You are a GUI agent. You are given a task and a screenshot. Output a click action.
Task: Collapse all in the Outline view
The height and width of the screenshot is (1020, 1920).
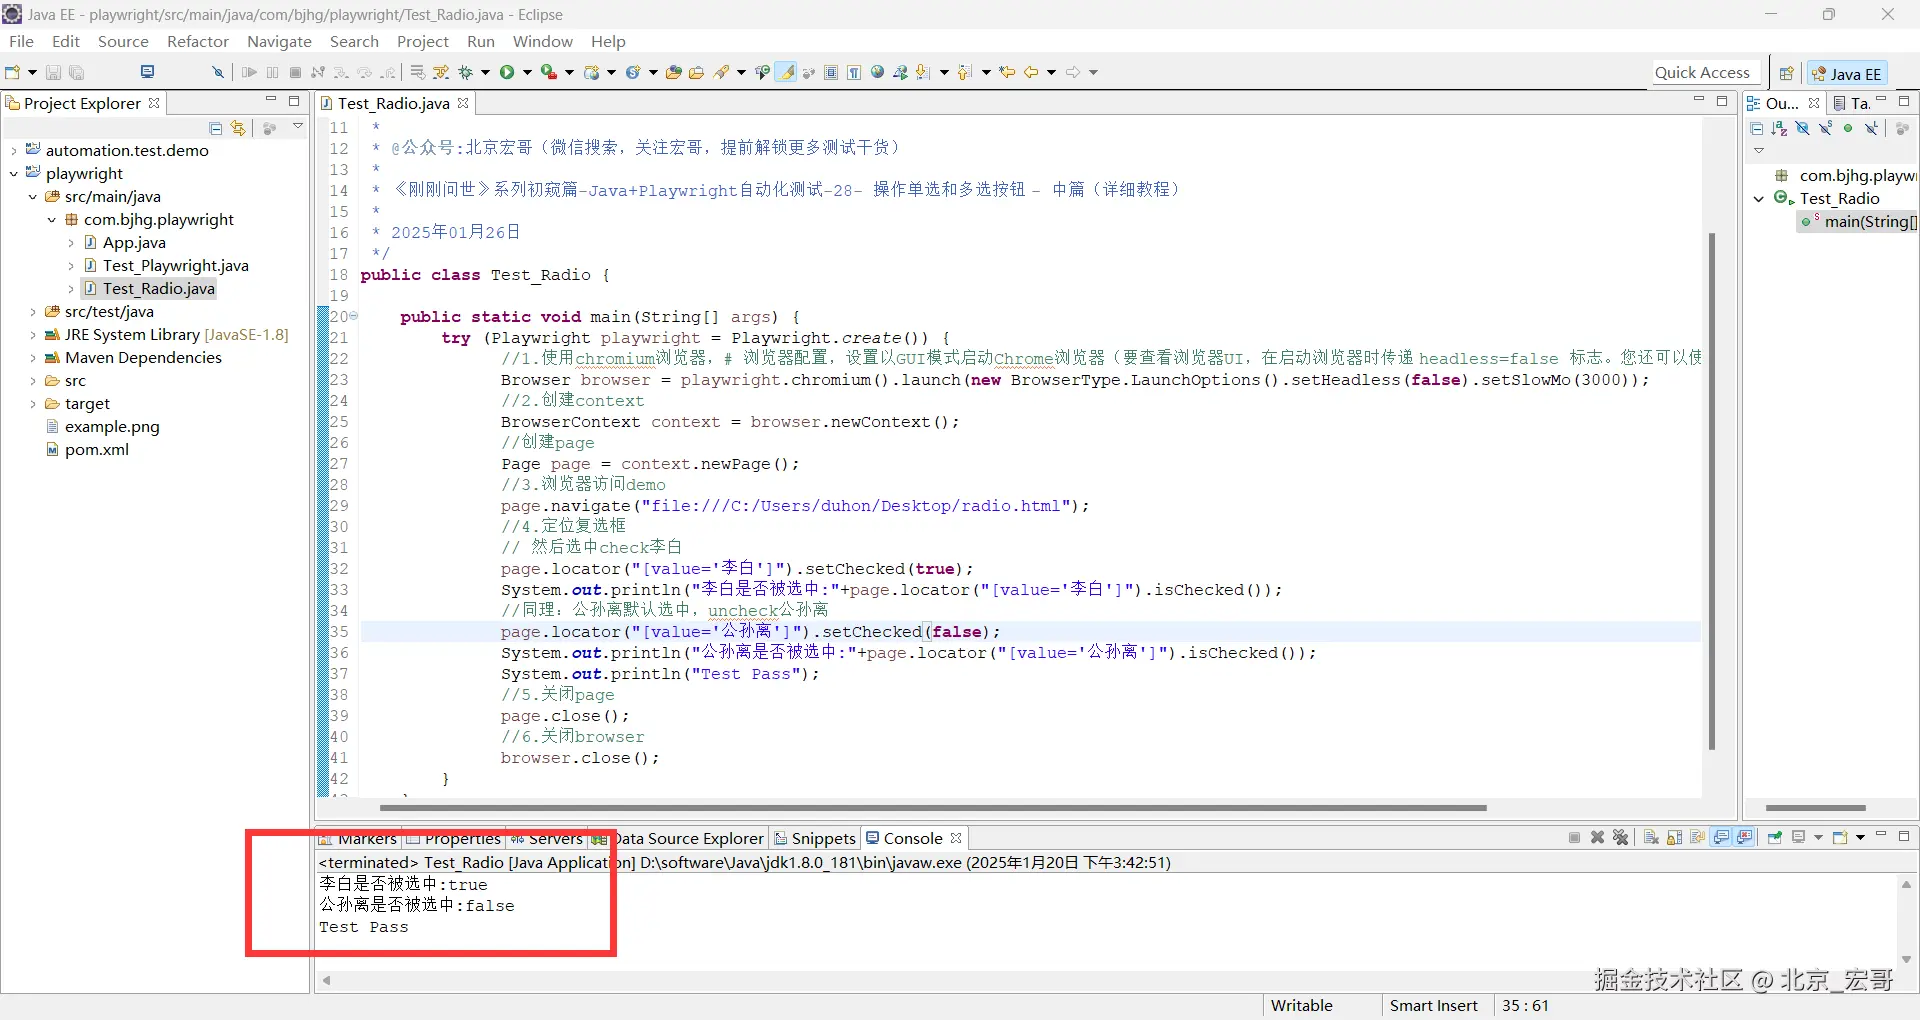(1757, 128)
